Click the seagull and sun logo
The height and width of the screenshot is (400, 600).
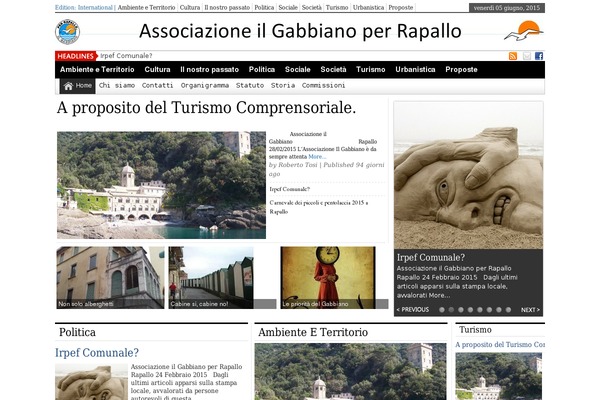pyautogui.click(x=523, y=31)
